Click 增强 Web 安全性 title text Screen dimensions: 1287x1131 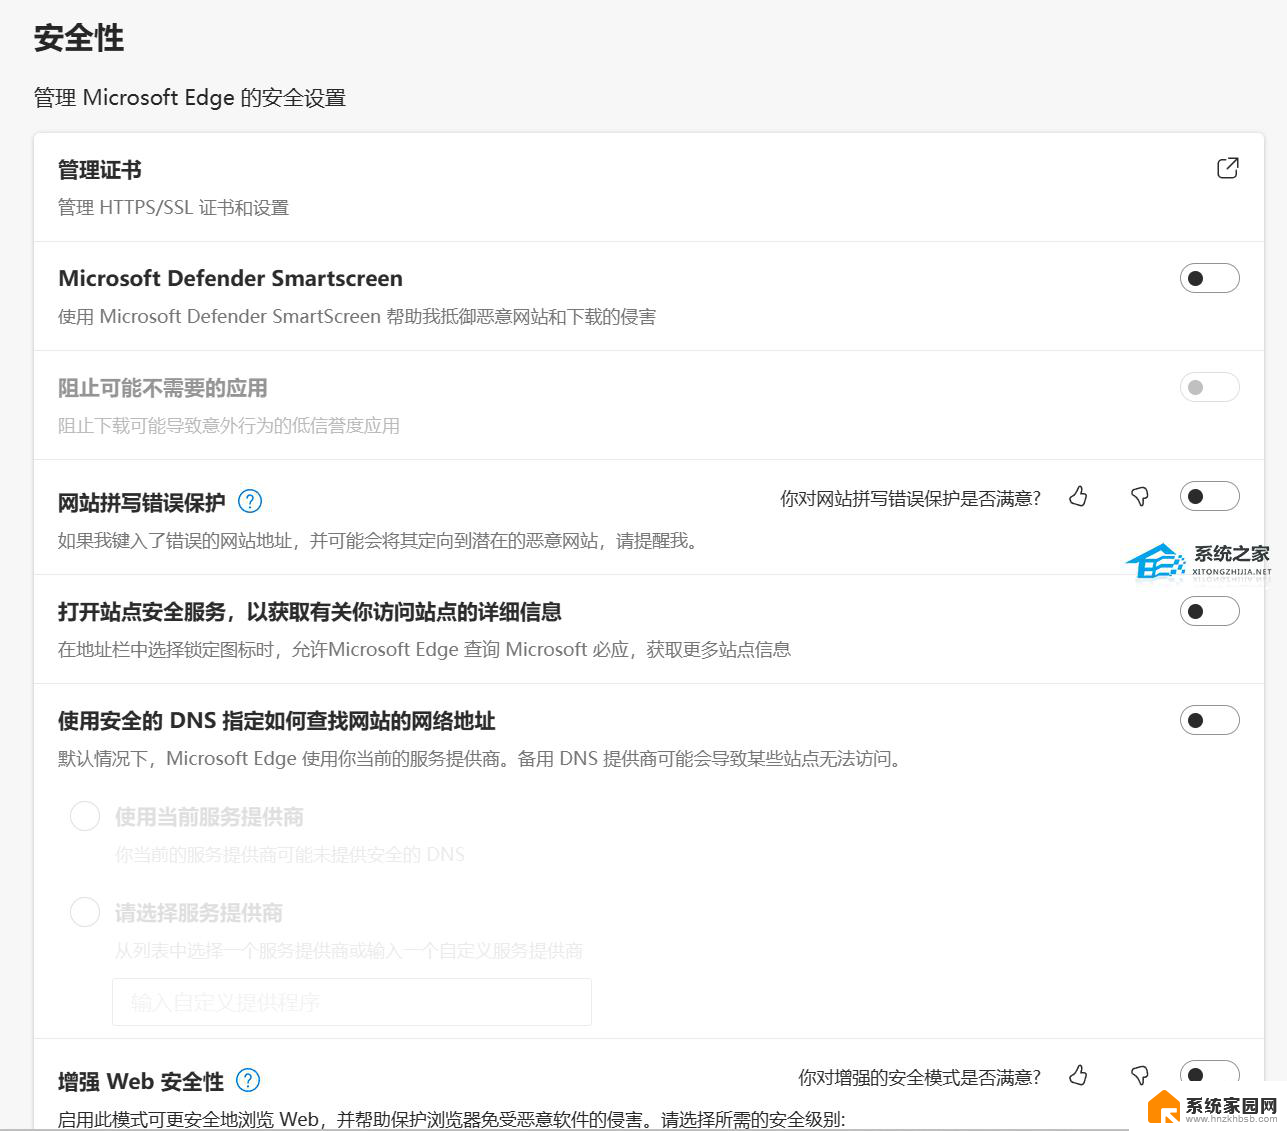coord(141,1081)
